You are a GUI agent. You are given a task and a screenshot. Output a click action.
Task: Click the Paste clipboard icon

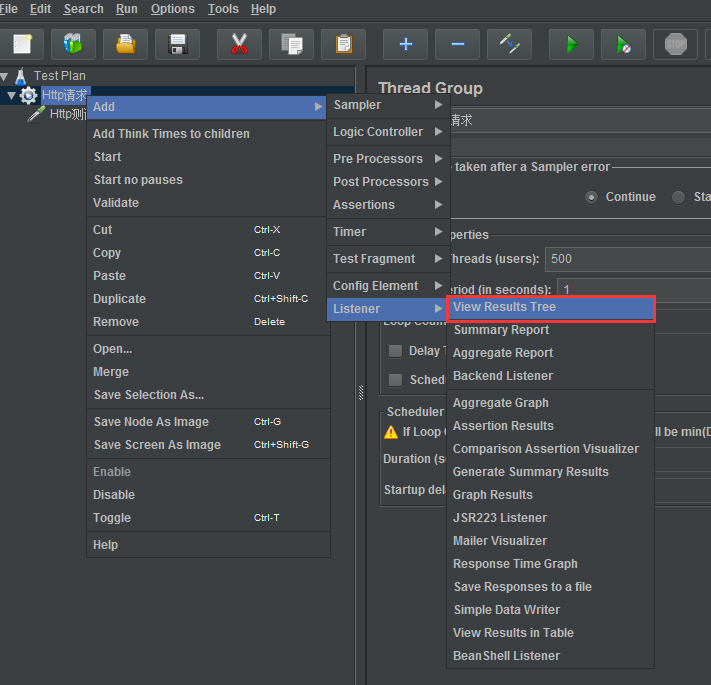pos(343,44)
